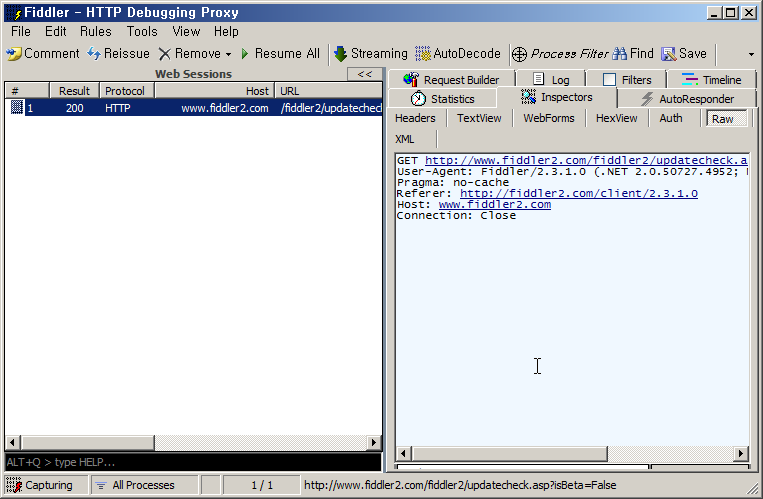763x499 pixels.
Task: Switch to the Request Builder tab
Action: [451, 80]
